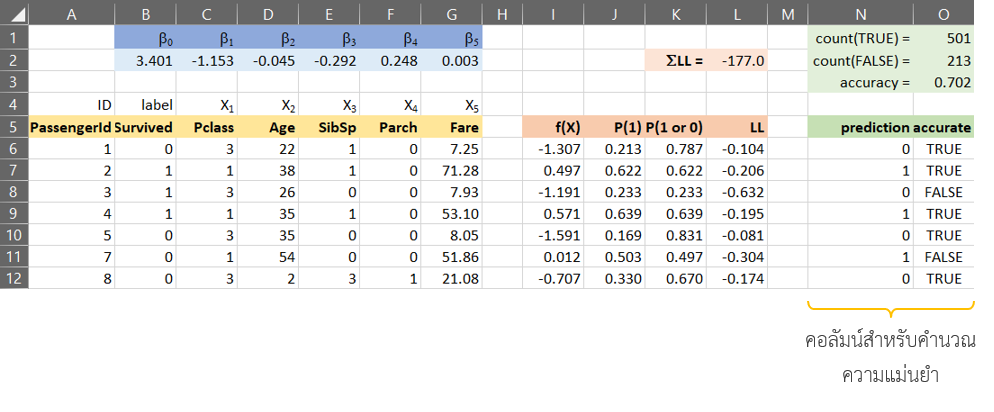Click row header 12
The height and width of the screenshot is (412, 994).
[x=14, y=278]
